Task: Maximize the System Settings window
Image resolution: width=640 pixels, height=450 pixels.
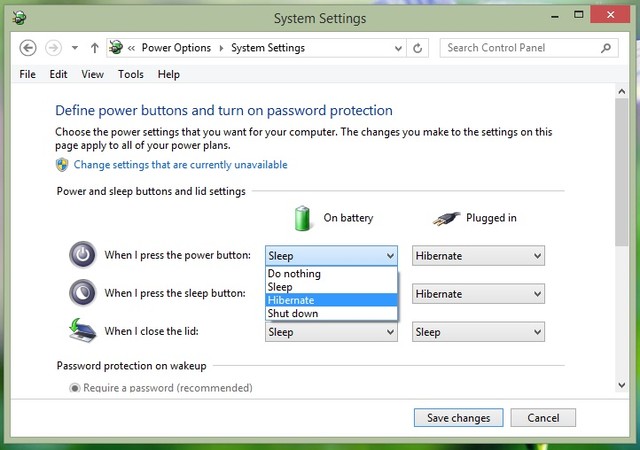Action: pos(578,16)
